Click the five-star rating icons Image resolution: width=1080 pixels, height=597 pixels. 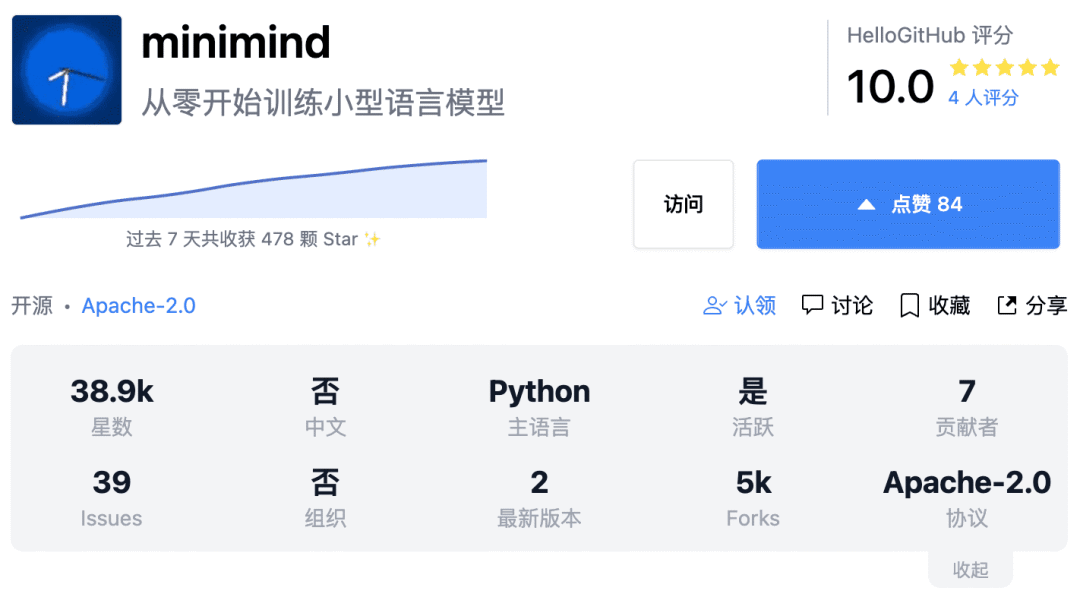[1003, 68]
